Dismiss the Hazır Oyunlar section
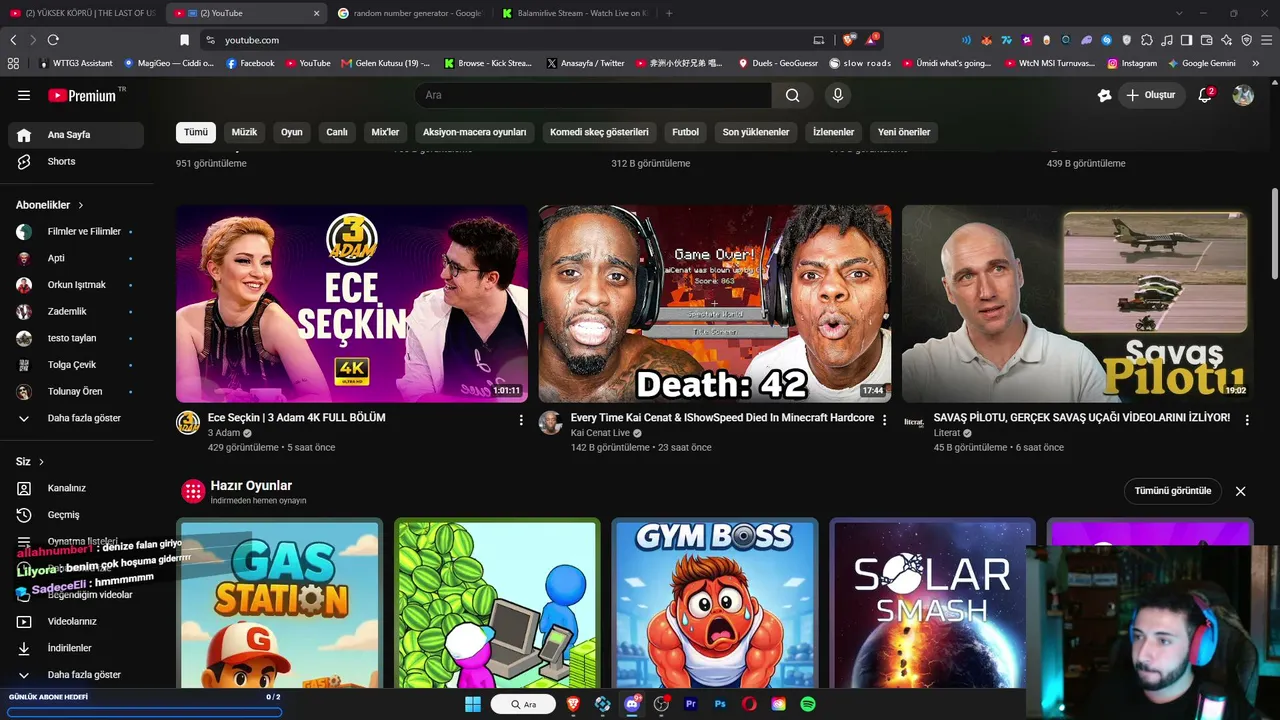 pyautogui.click(x=1240, y=491)
